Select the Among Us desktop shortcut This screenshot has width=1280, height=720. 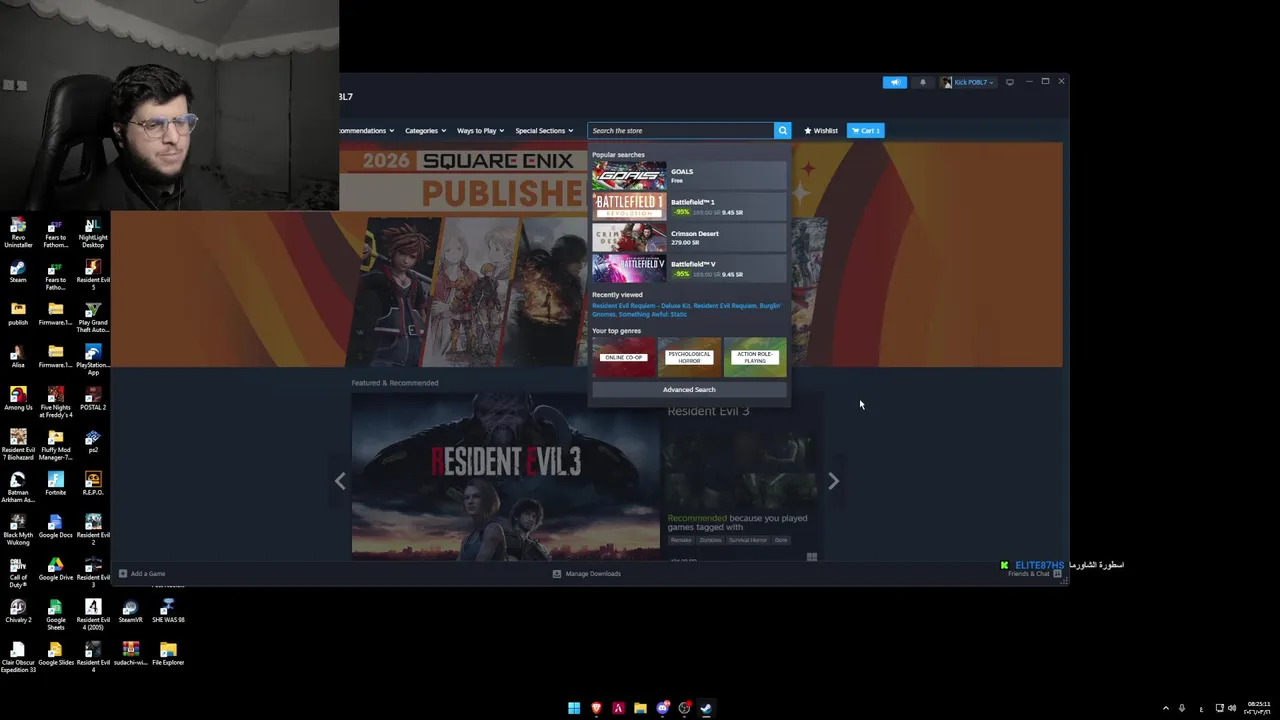click(x=18, y=399)
